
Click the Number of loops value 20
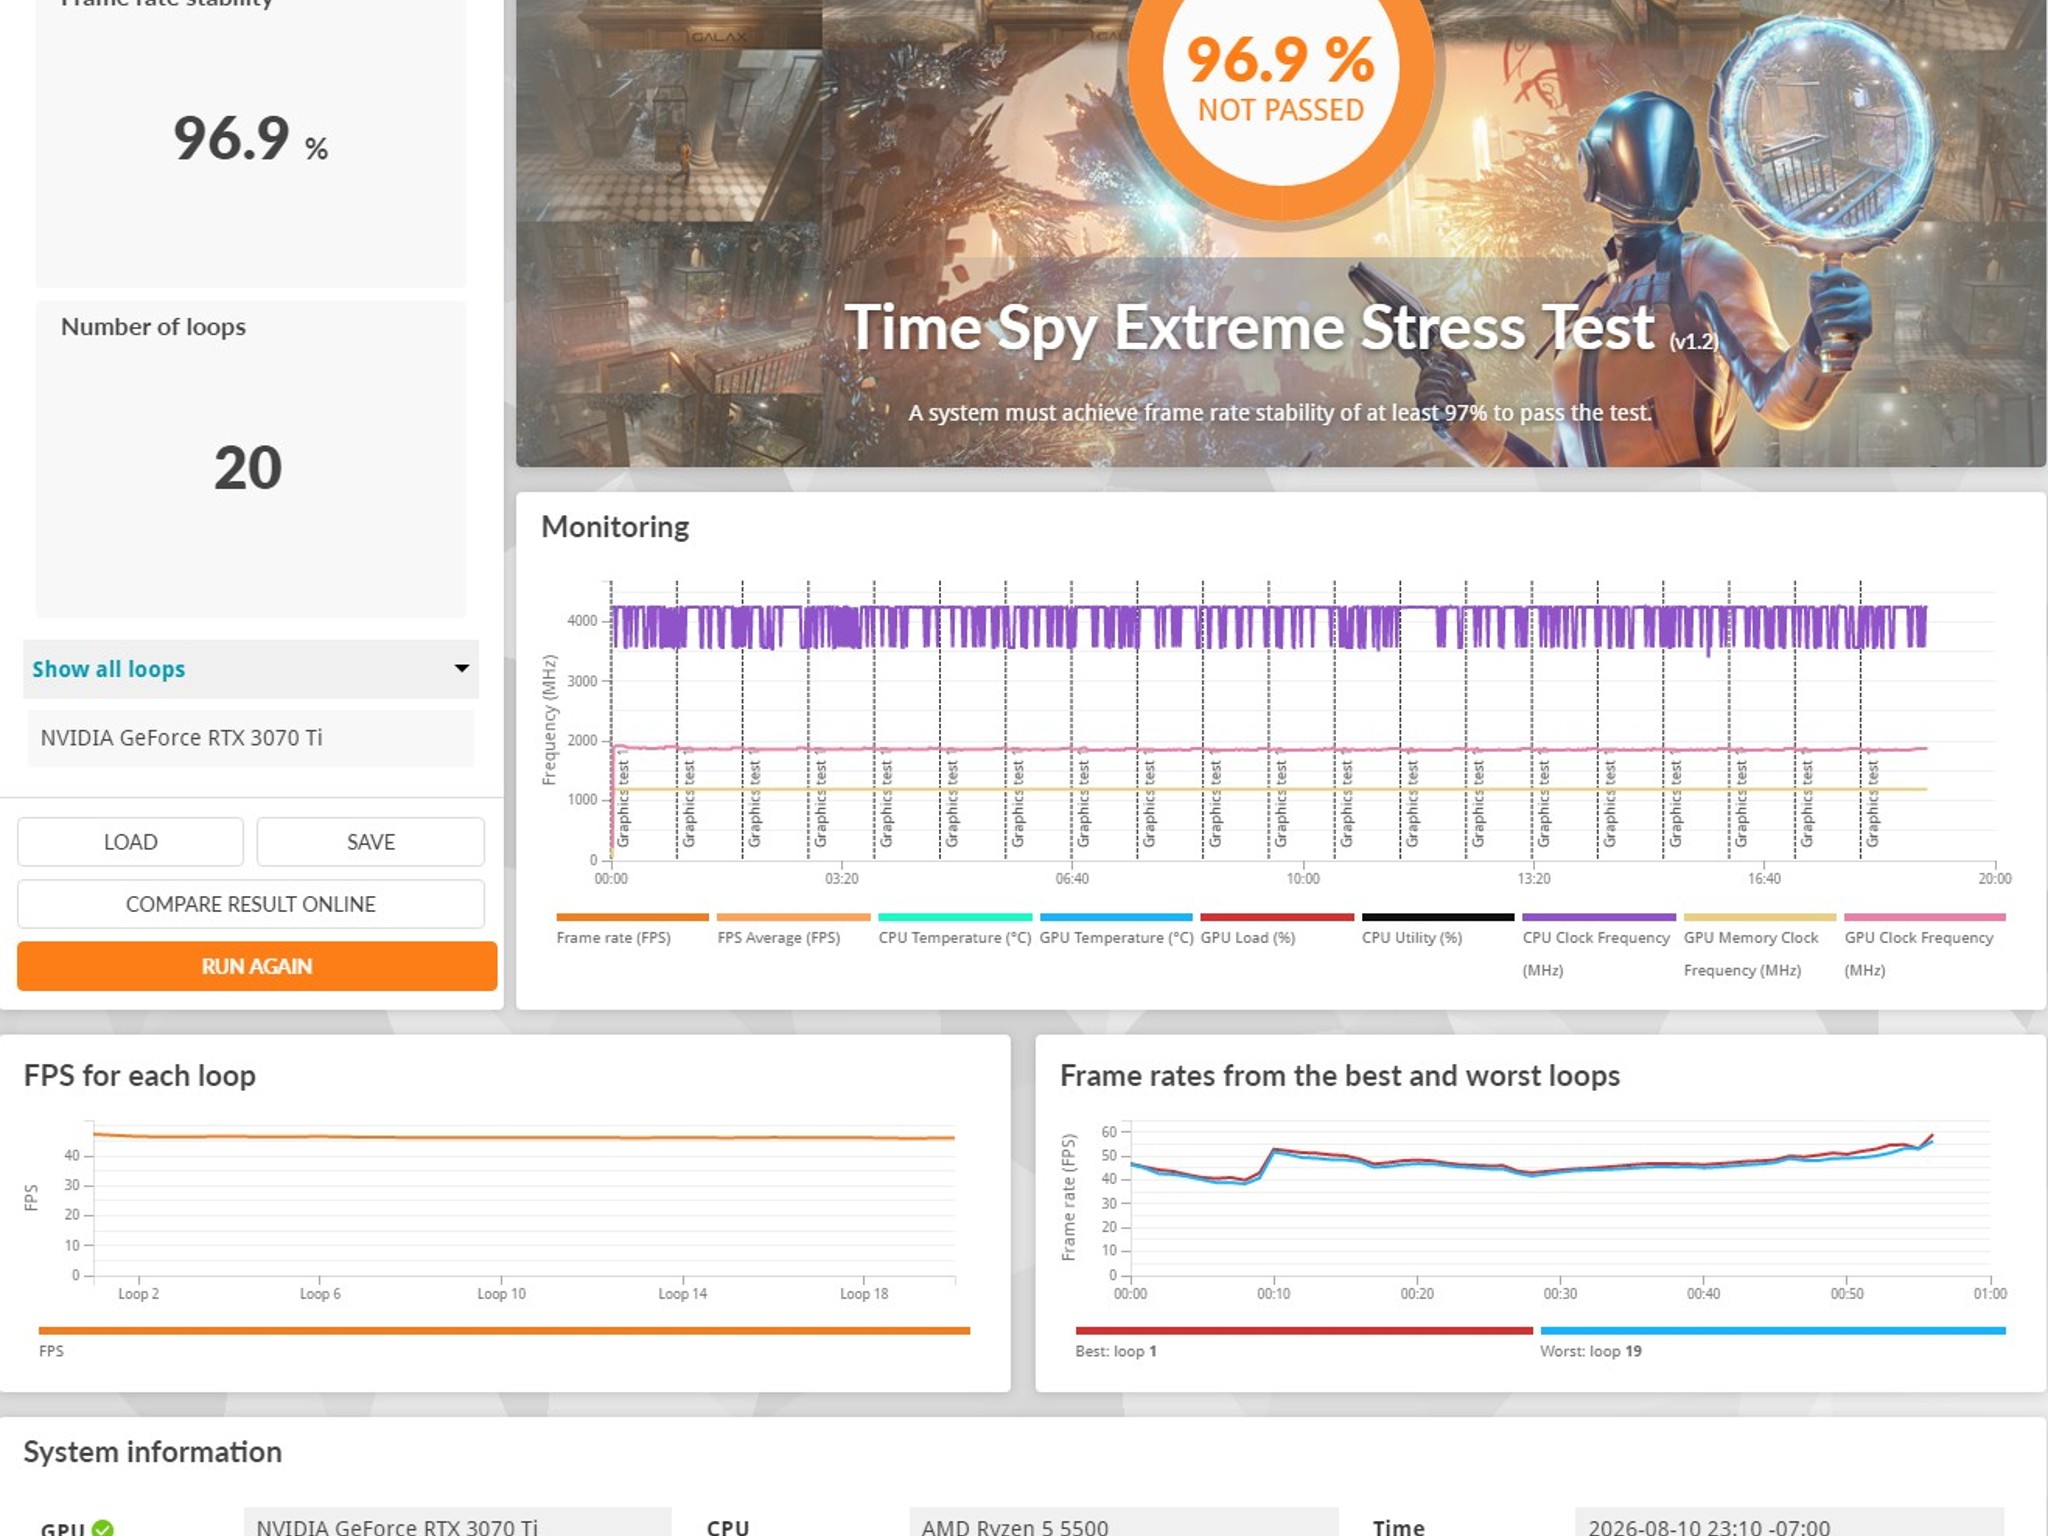coord(248,467)
